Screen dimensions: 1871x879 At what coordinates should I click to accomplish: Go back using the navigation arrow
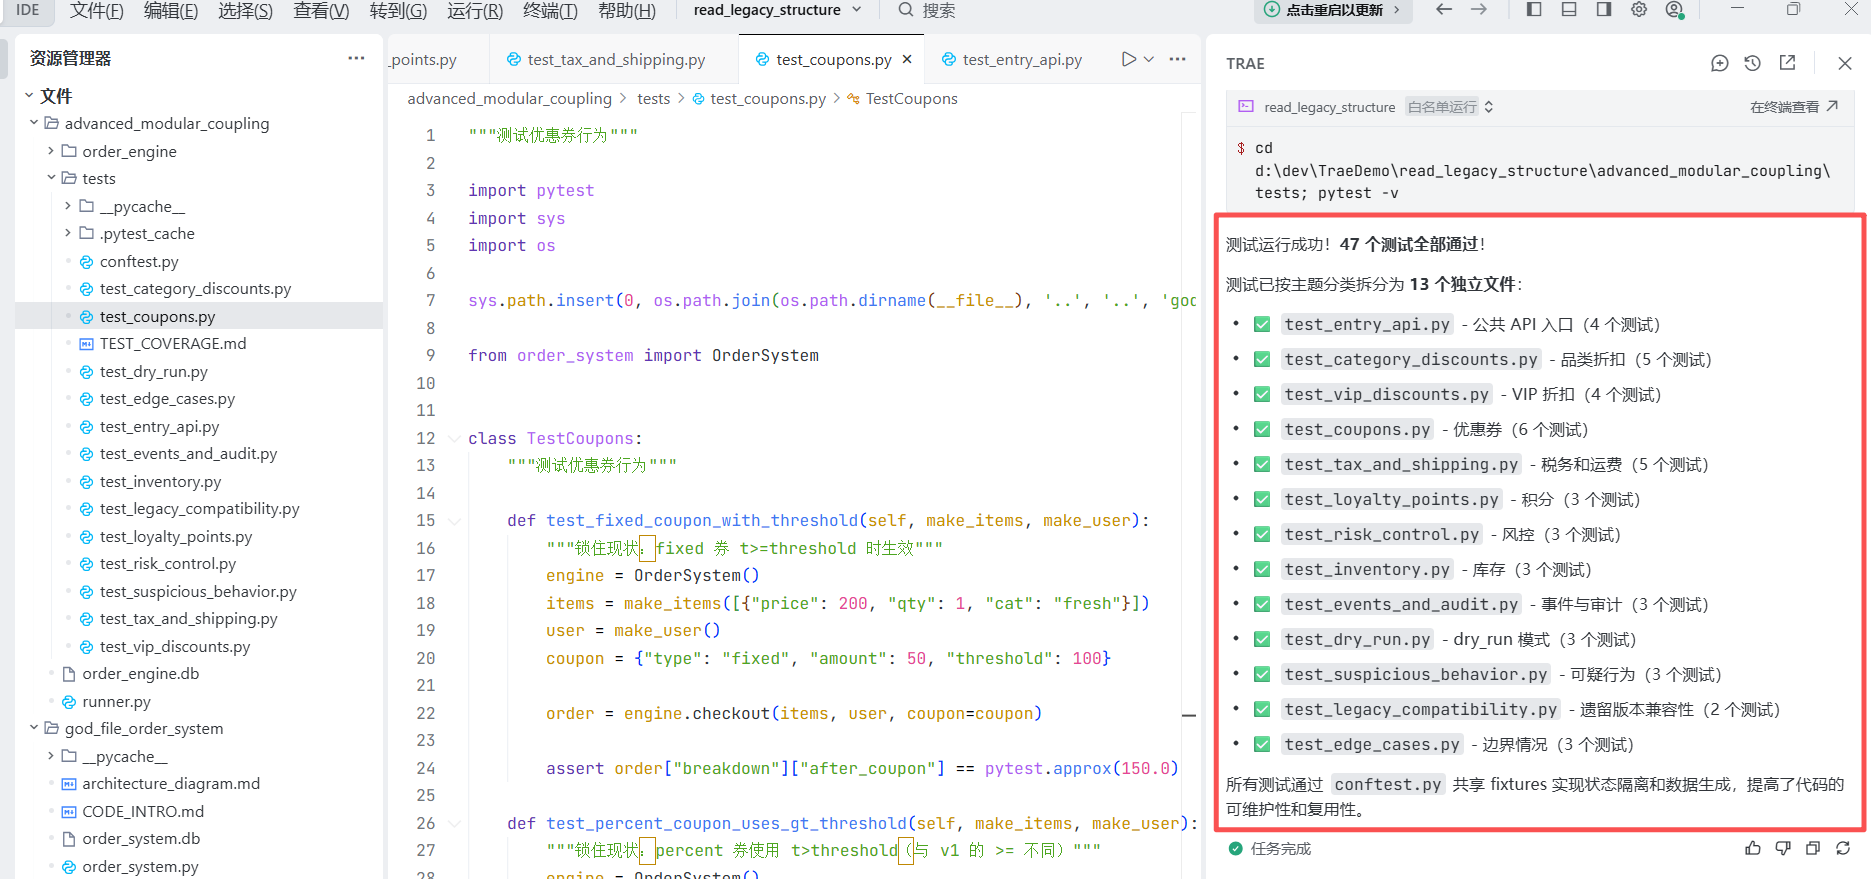(x=1443, y=10)
